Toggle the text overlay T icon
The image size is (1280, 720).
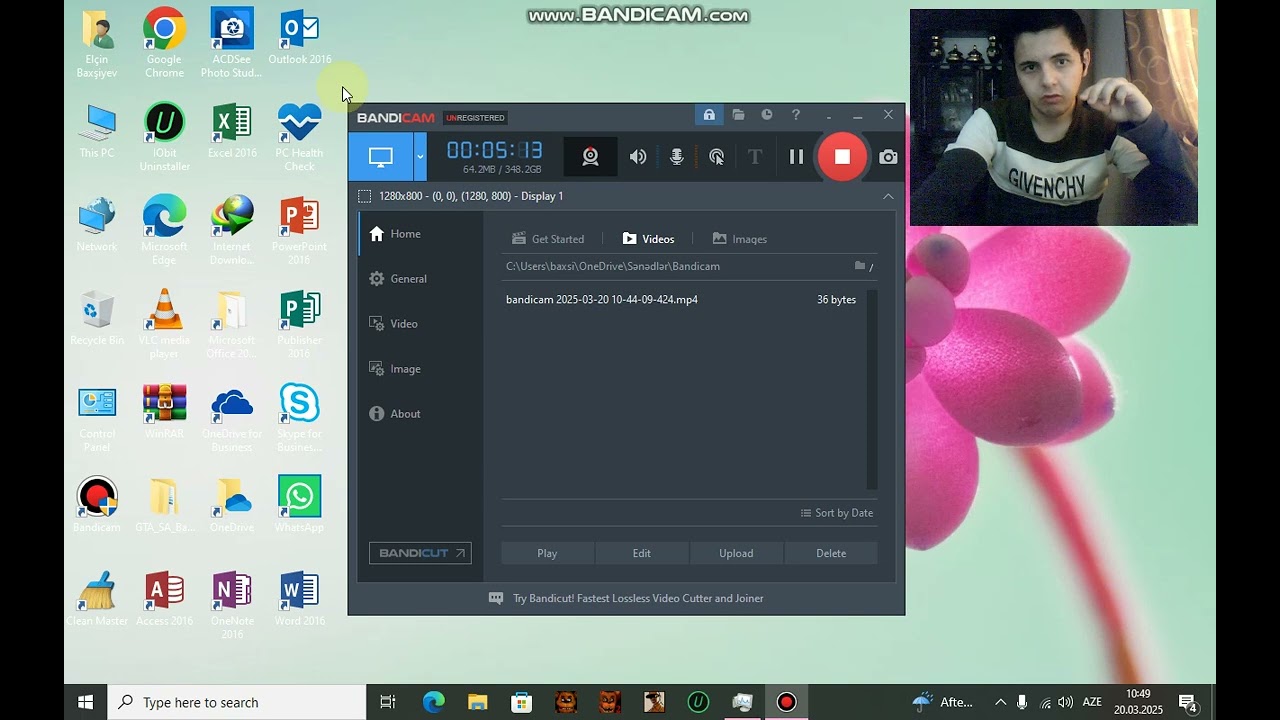click(x=755, y=157)
